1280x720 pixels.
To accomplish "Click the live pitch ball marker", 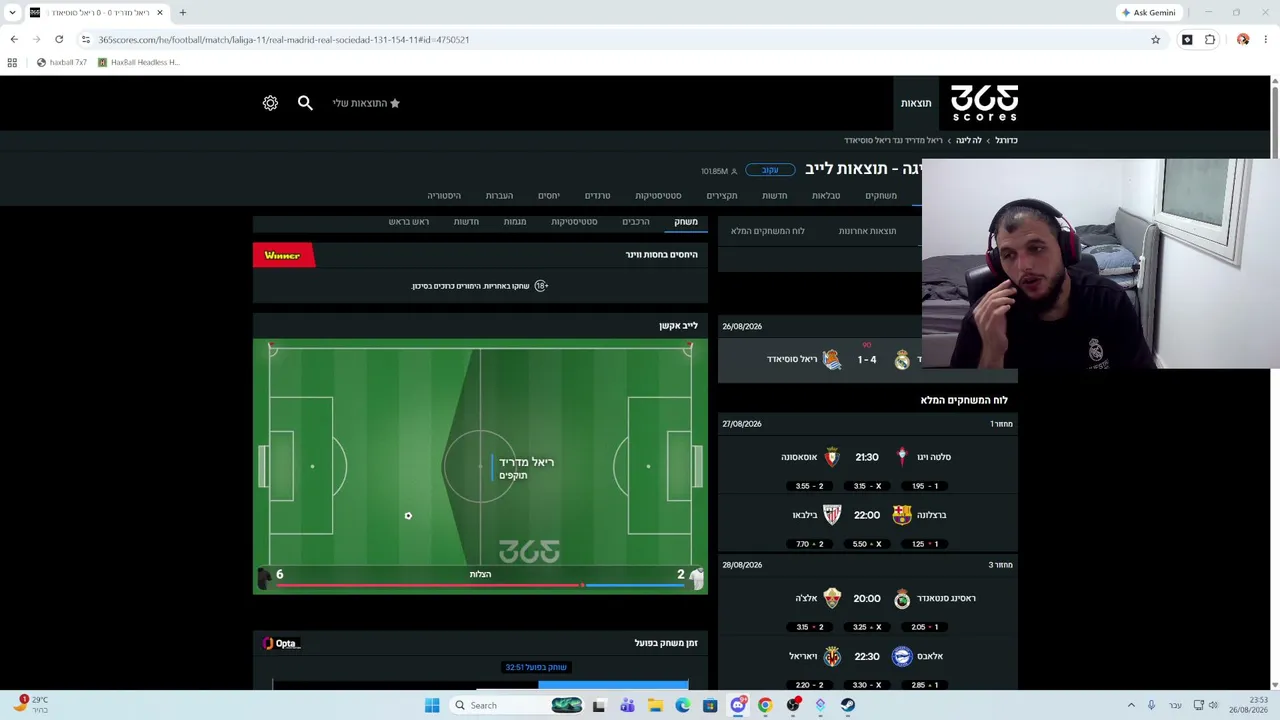I will click(x=408, y=516).
